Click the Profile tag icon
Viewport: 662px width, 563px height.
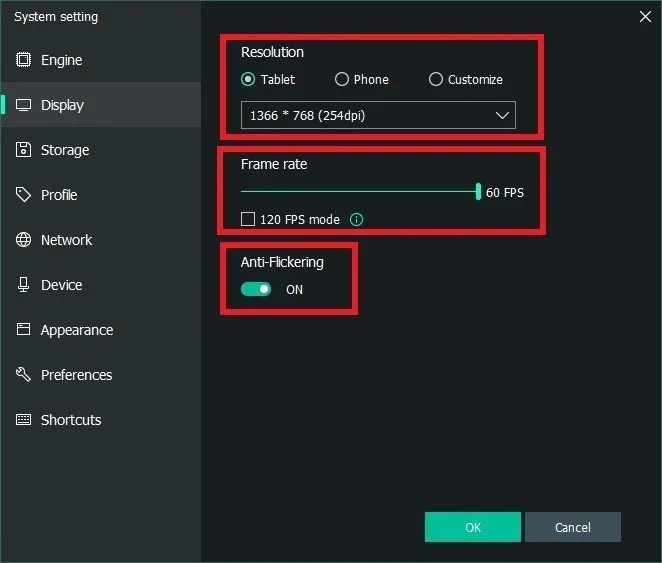point(23,195)
